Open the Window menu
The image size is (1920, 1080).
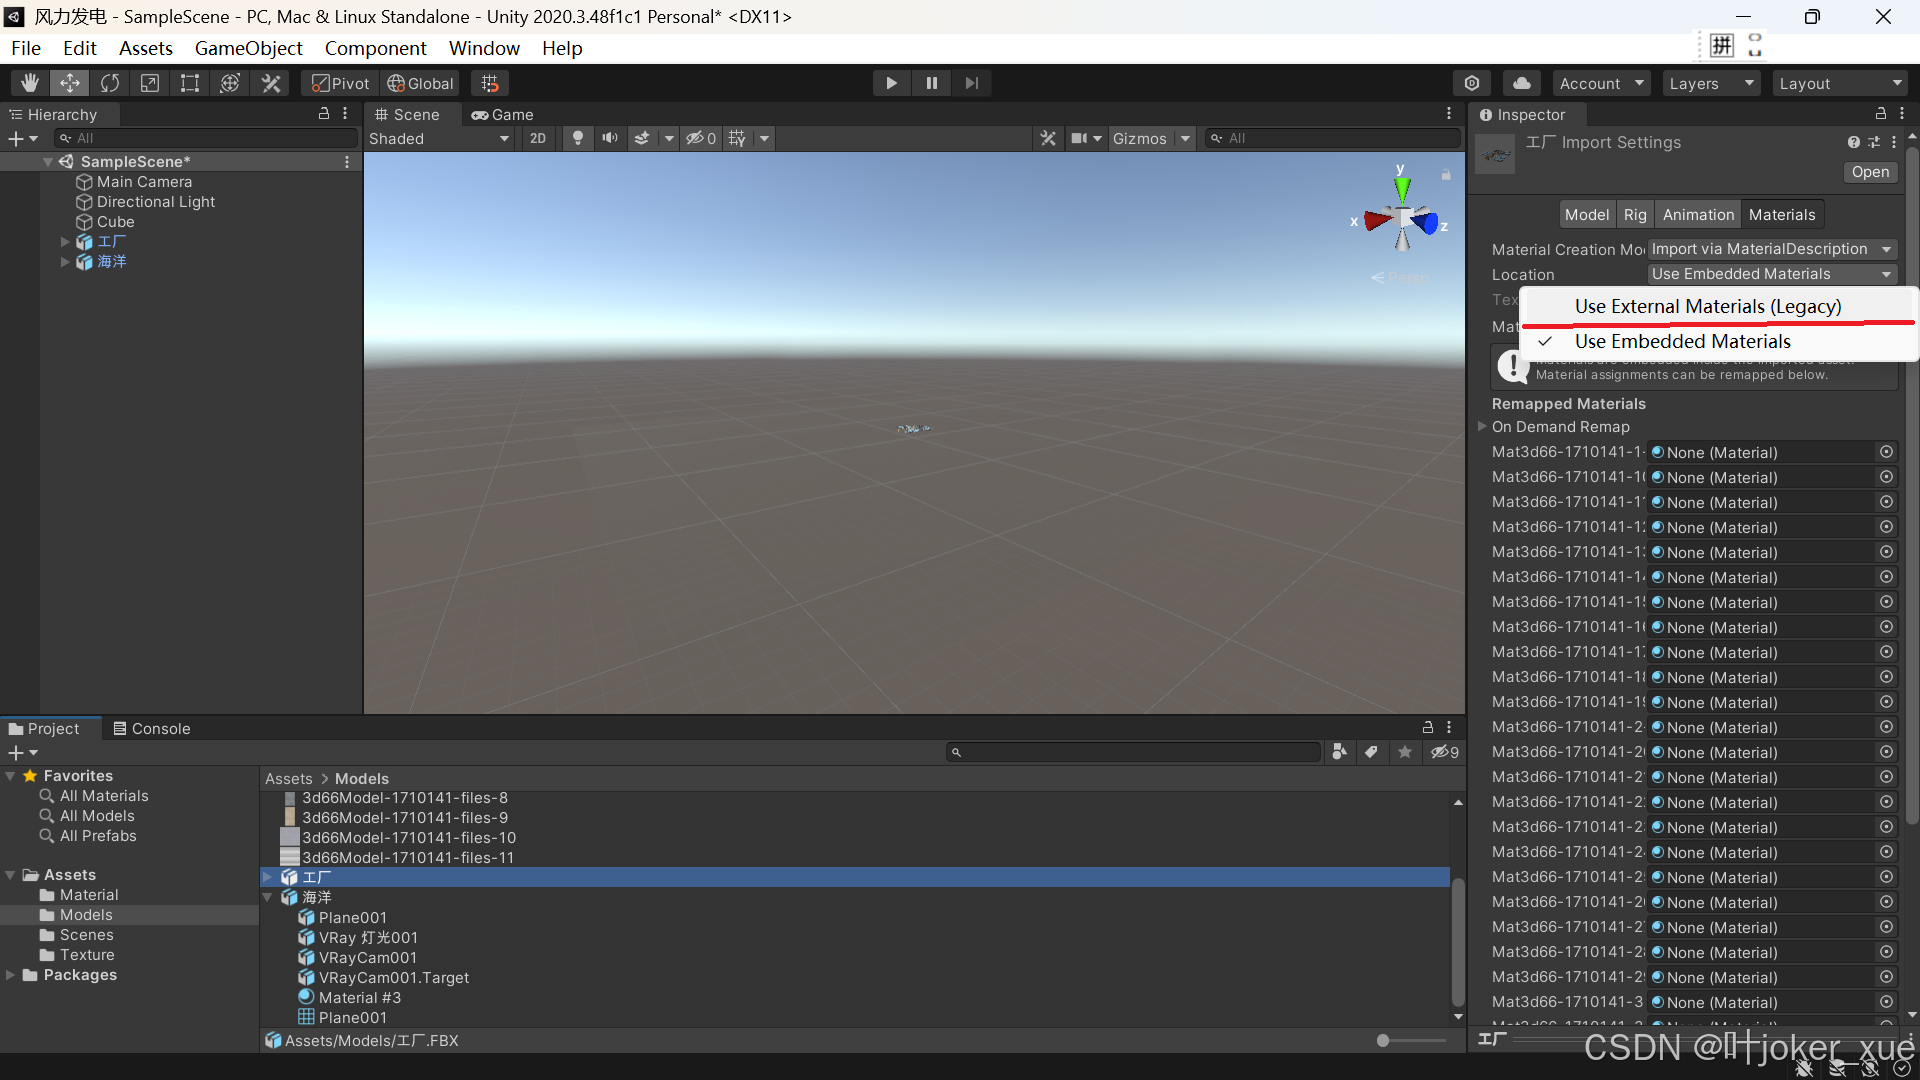[x=484, y=48]
